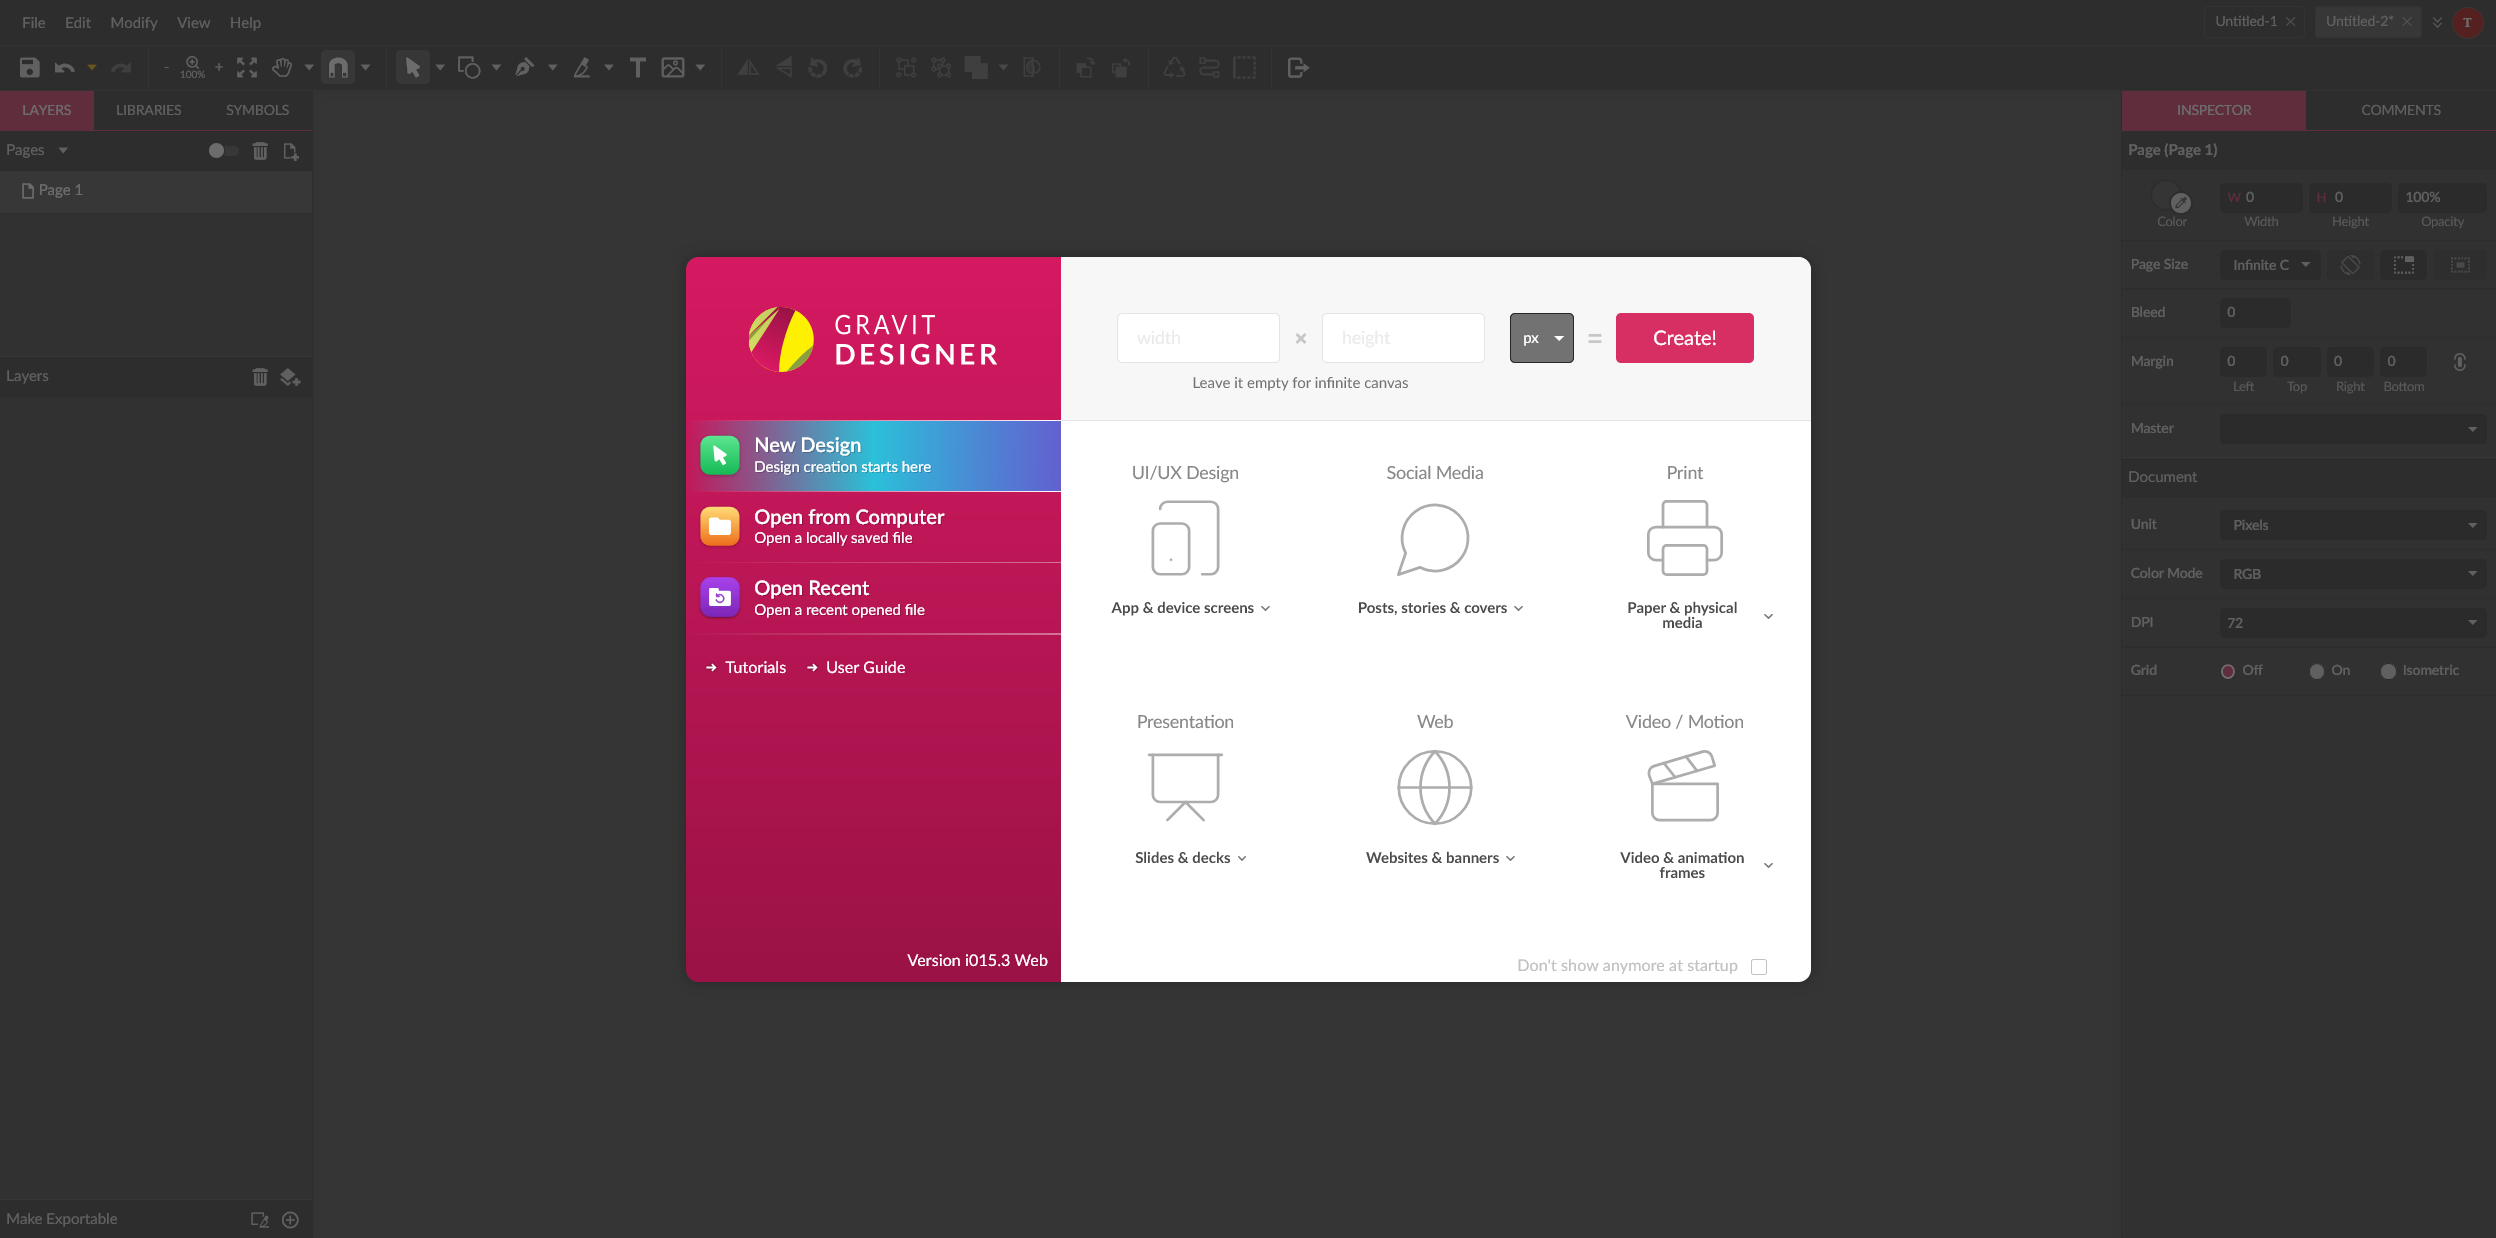Click the Create! button

(x=1684, y=338)
